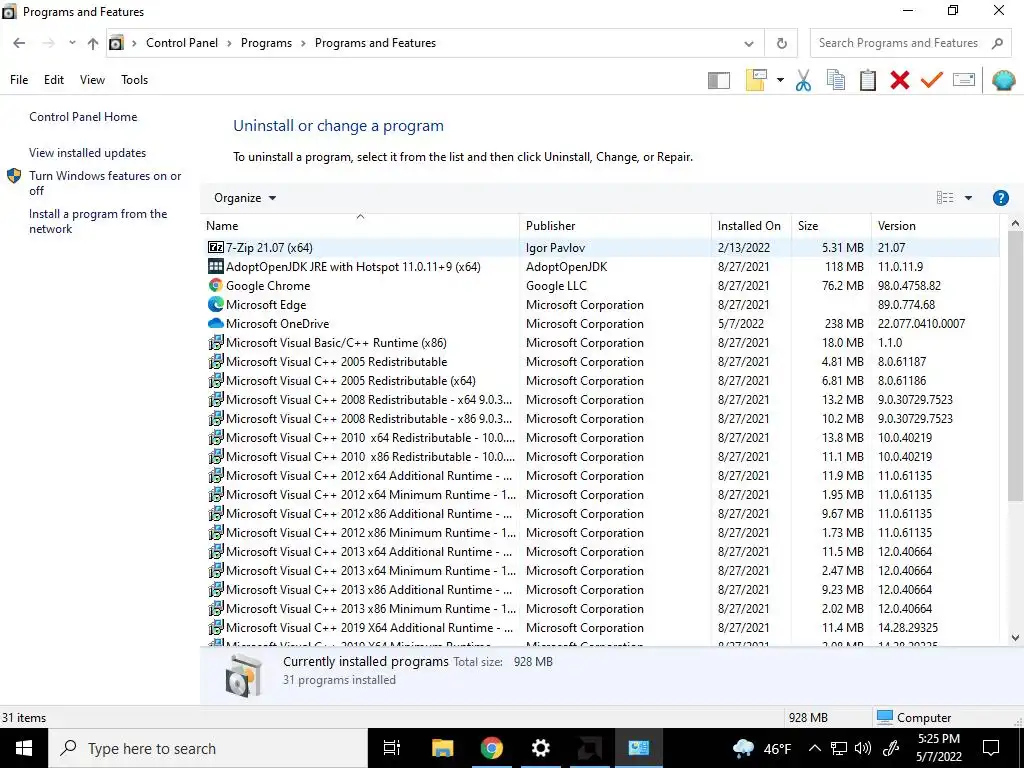This screenshot has width=1024, height=768.
Task: Toggle the preview pane toolbar icon
Action: pos(718,80)
